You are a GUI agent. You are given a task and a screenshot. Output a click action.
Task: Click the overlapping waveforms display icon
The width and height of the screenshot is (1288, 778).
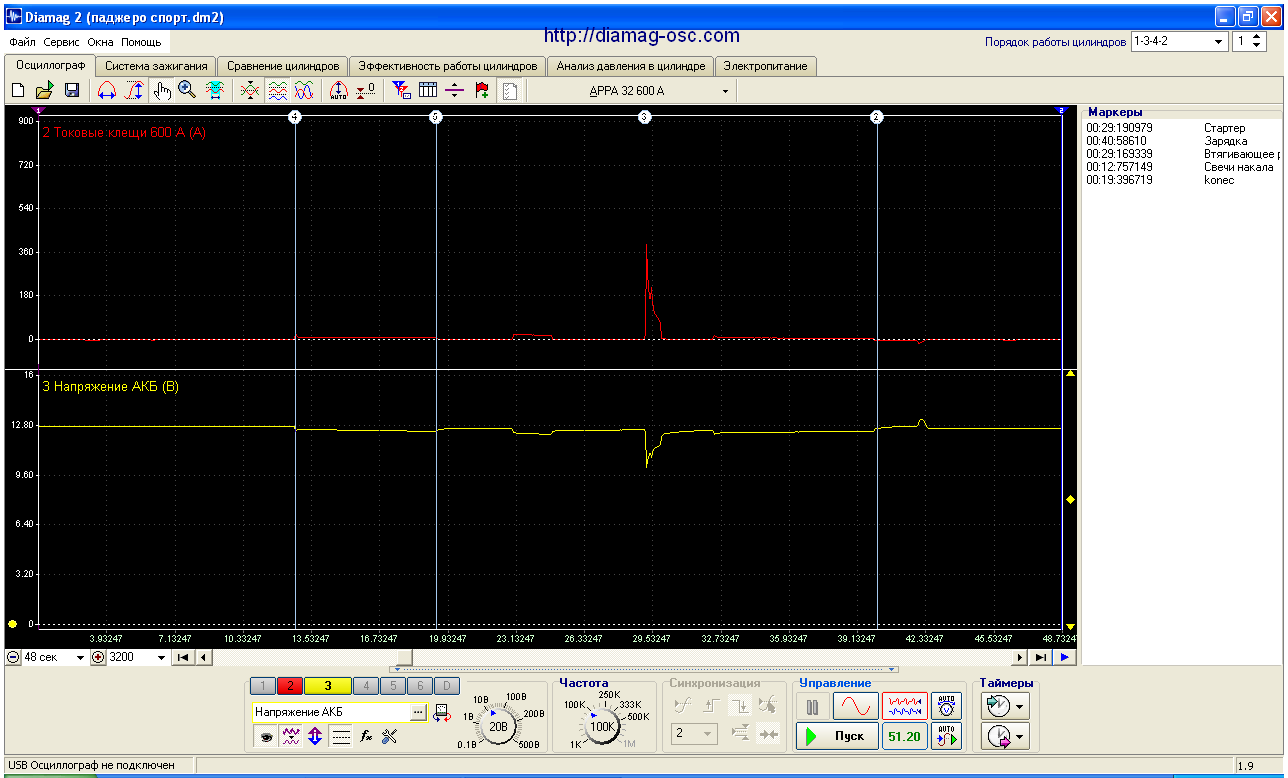pyautogui.click(x=304, y=91)
